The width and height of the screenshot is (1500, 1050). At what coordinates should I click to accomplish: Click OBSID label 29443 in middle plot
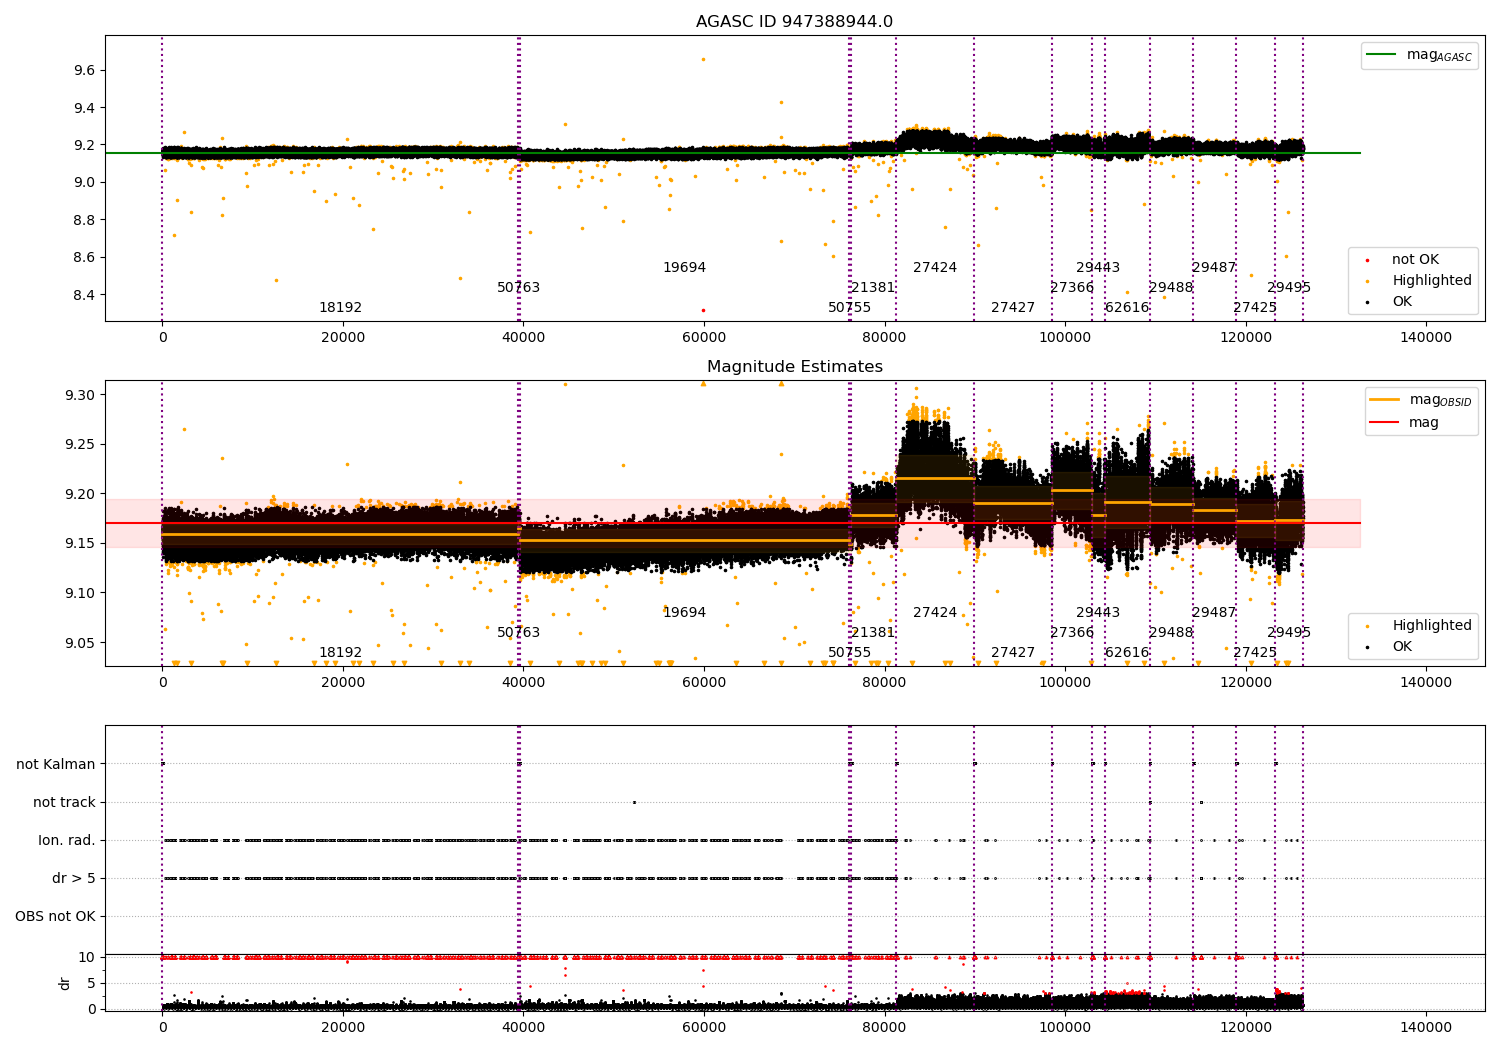[1098, 613]
